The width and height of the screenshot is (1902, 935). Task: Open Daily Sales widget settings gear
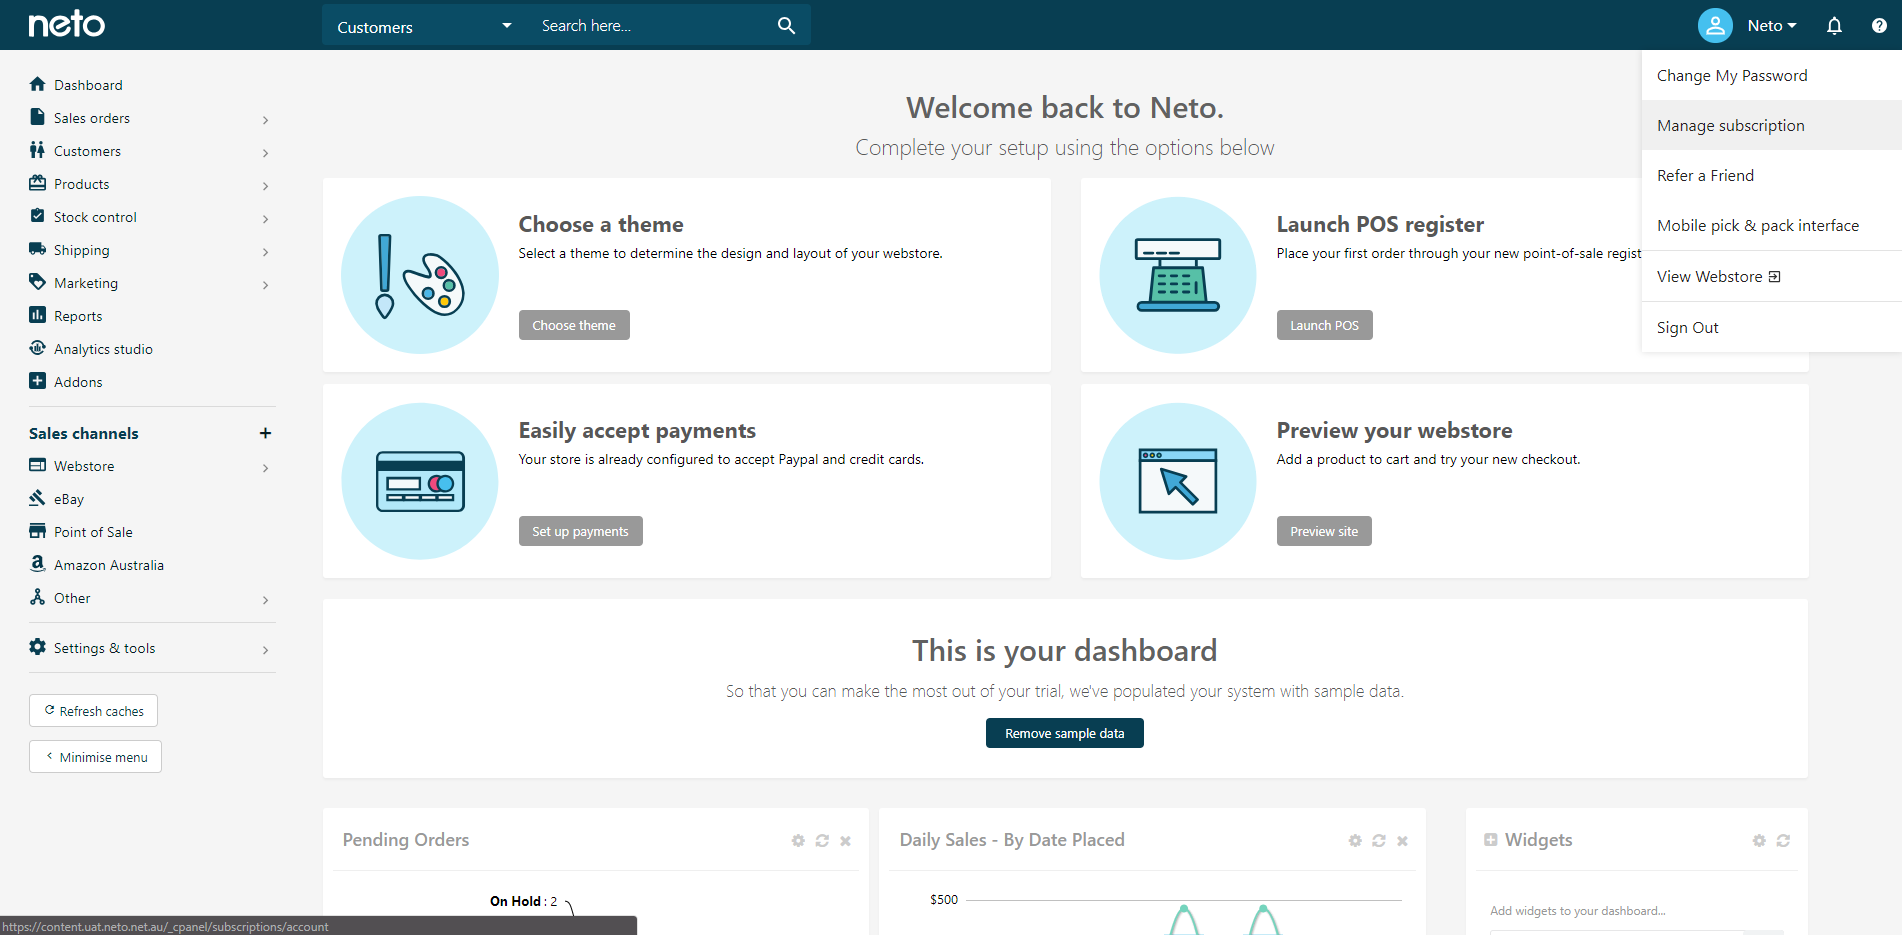(1355, 841)
